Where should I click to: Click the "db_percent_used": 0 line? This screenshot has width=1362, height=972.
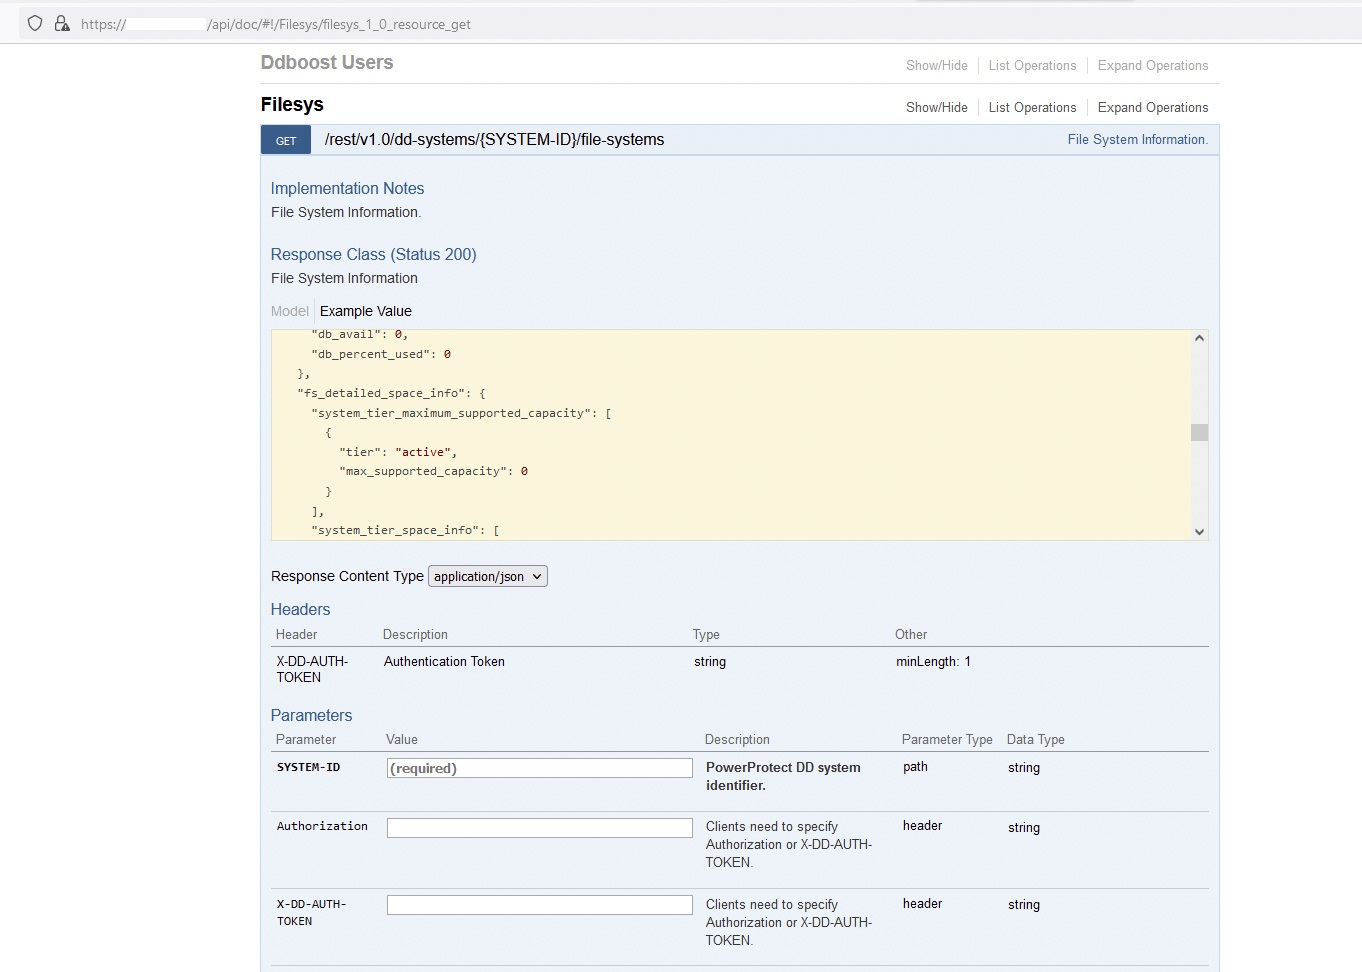tap(381, 354)
